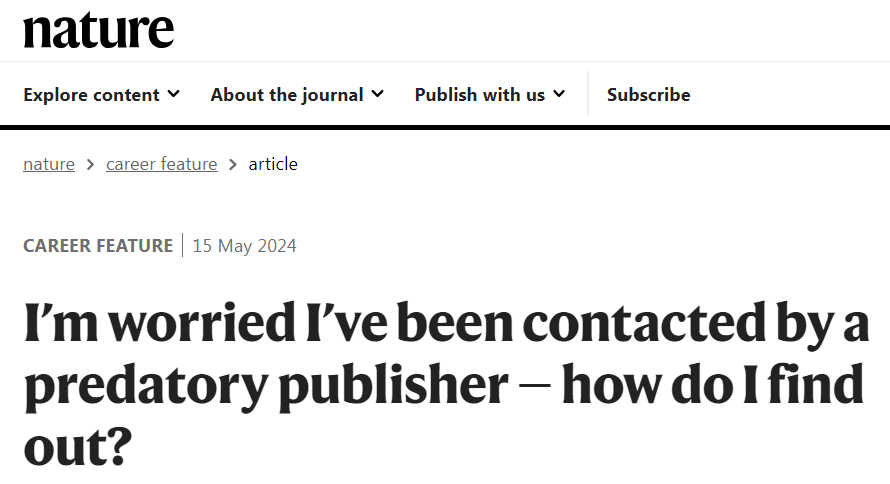Click the word predatory in the headline

point(146,385)
